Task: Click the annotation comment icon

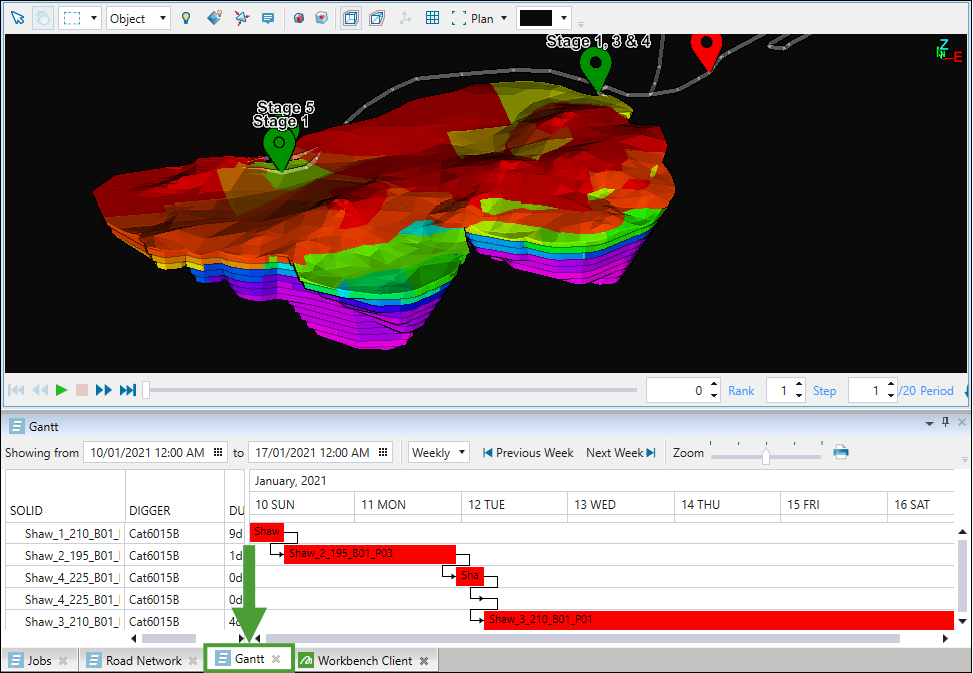Action: coord(268,18)
